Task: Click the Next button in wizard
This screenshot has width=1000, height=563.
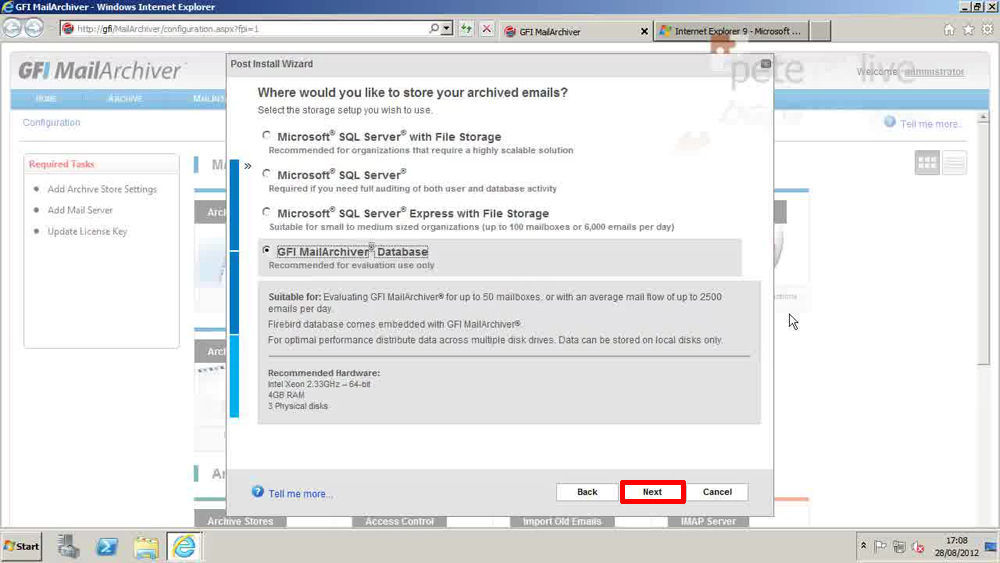Action: click(652, 492)
